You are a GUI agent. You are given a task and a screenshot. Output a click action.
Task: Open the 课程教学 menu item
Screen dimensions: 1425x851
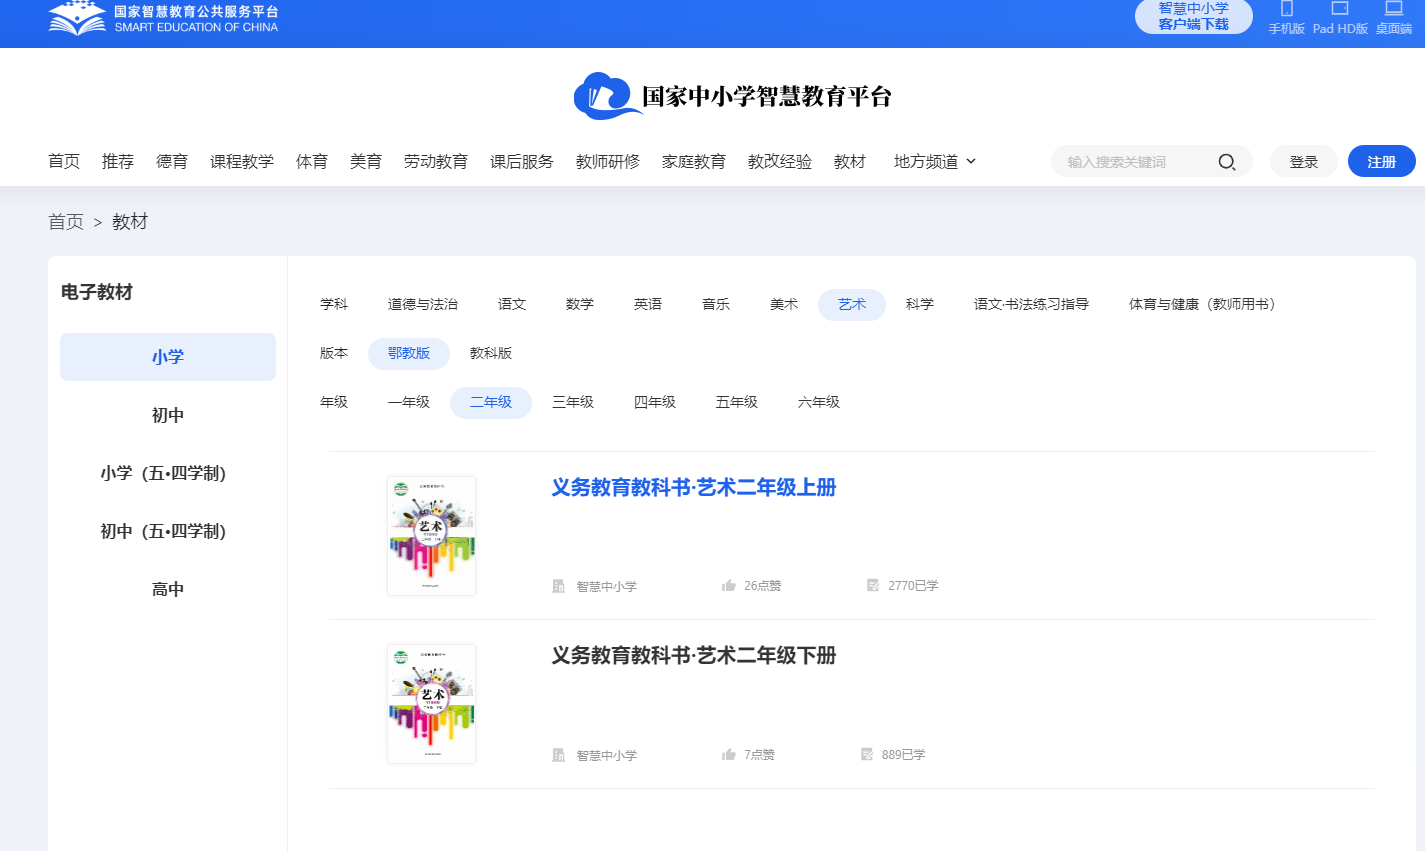pos(240,161)
